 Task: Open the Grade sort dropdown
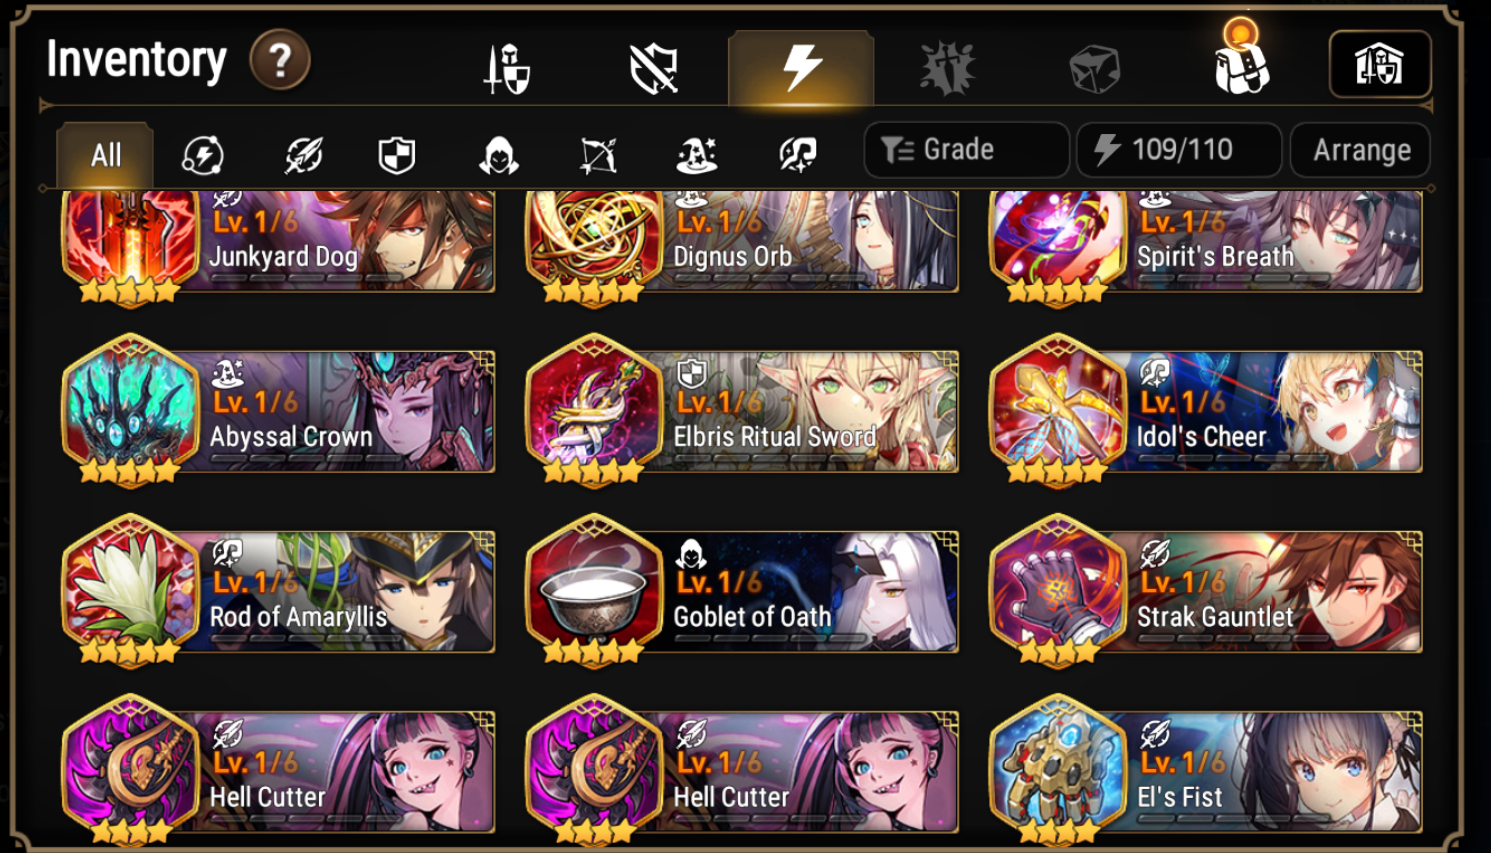pyautogui.click(x=966, y=150)
